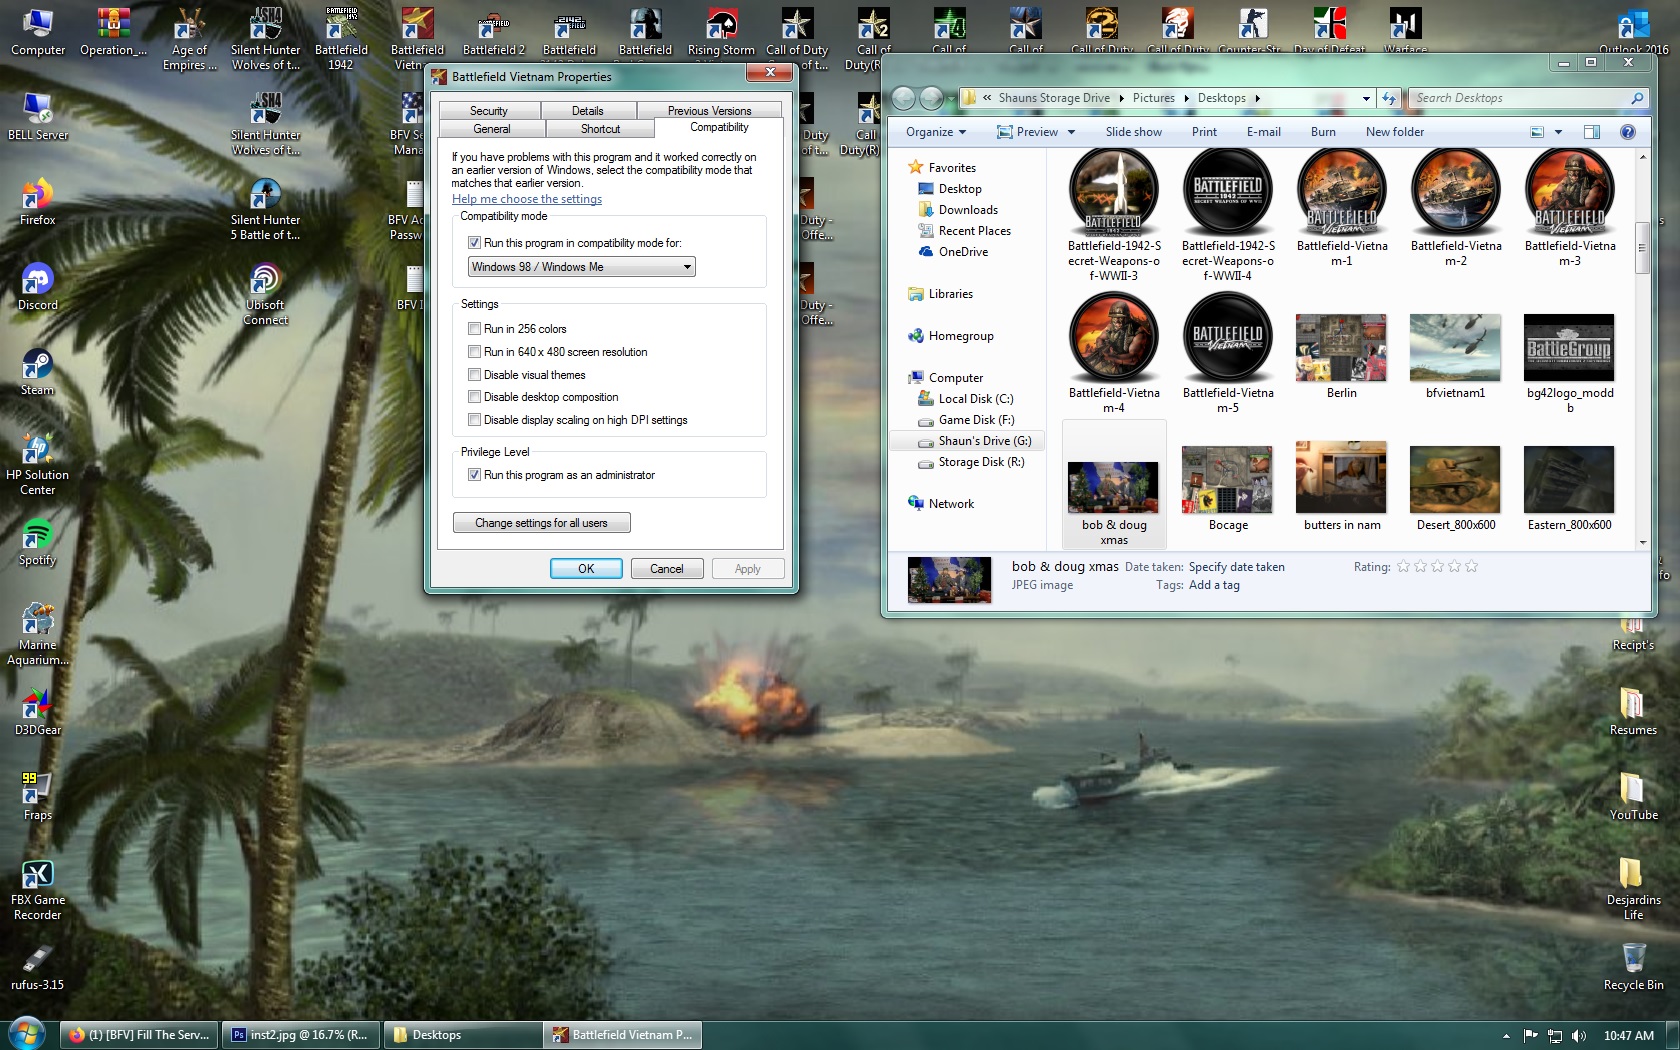Open FBX Game Recorder shortcut
1680x1050 pixels.
(38, 890)
